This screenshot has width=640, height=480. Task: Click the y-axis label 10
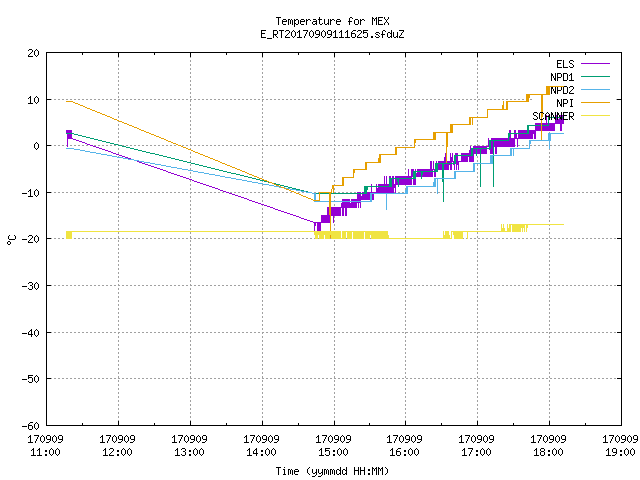[33, 100]
